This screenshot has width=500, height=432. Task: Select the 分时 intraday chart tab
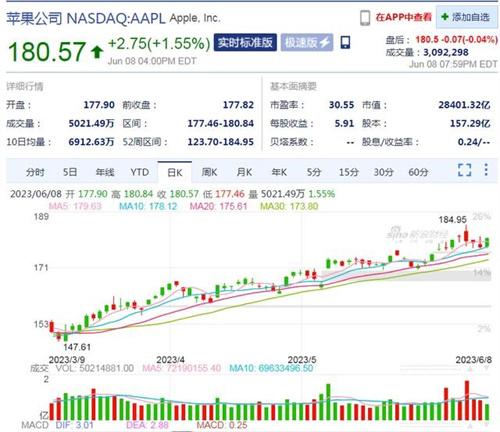35,172
